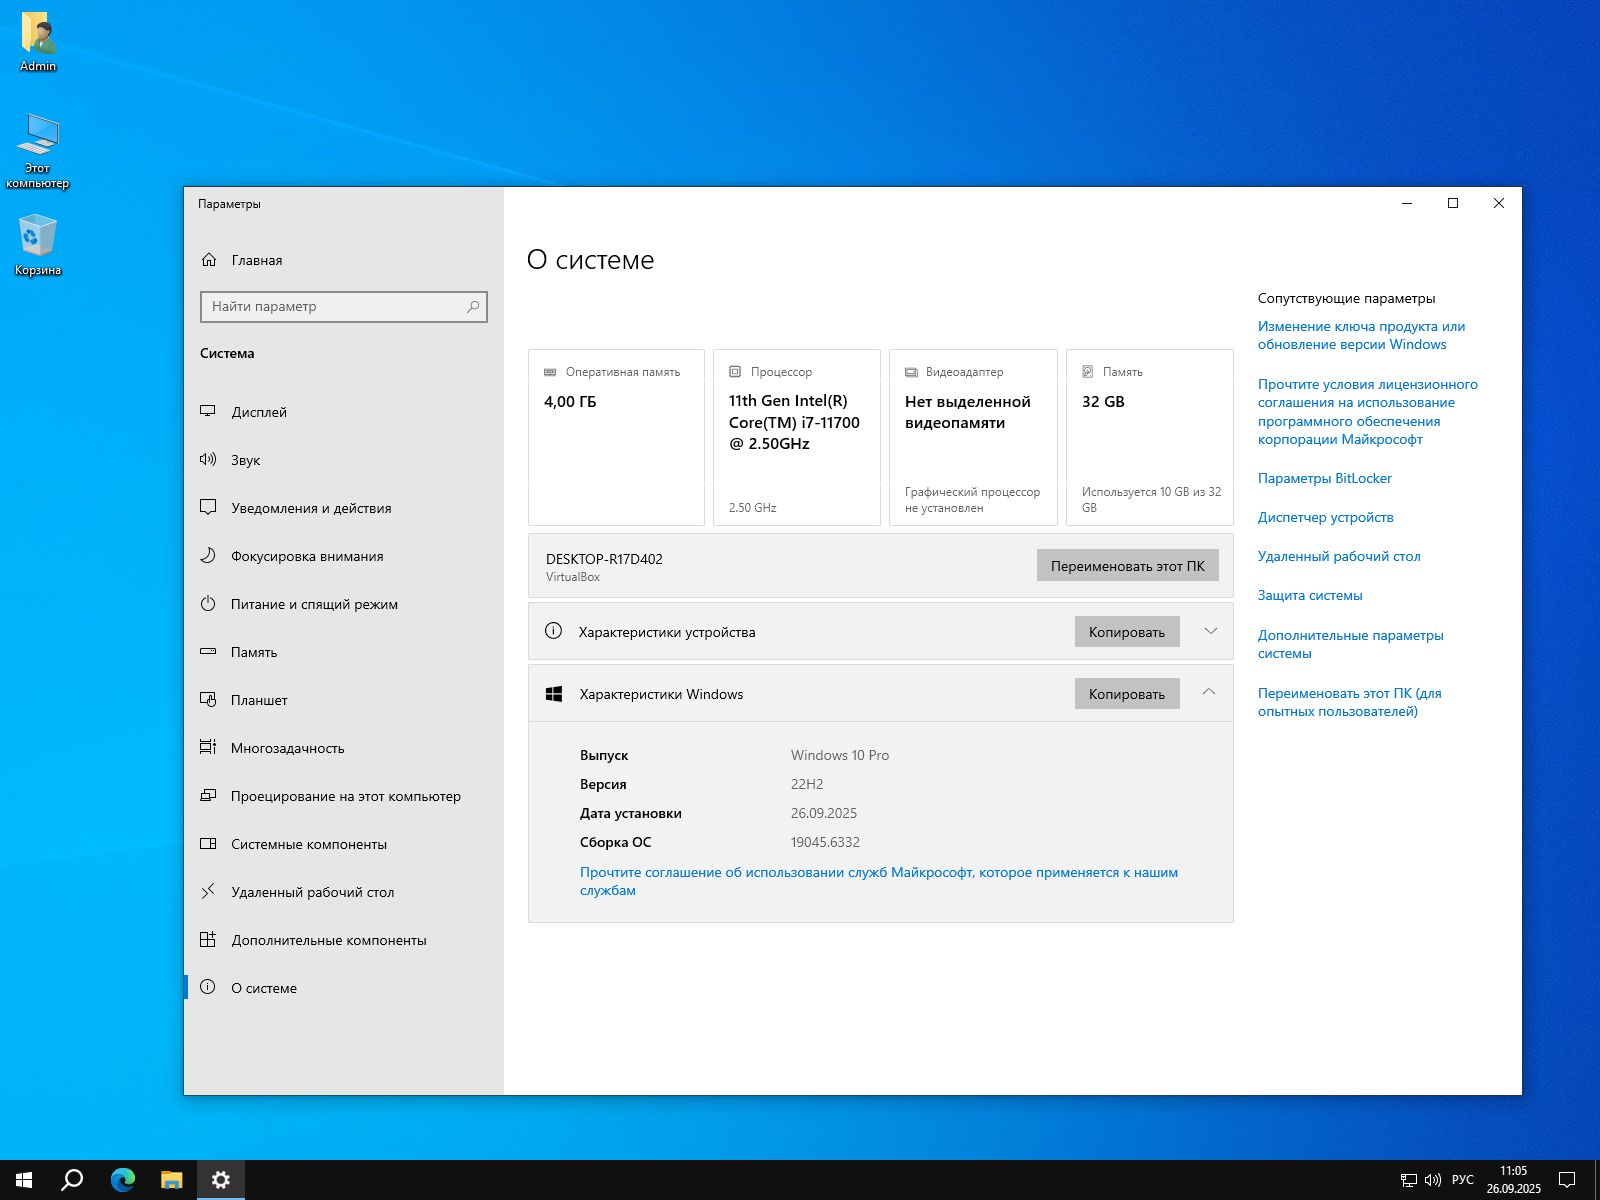Click the Найти параметр search field
Screen dimensions: 1600x1200
(x=335, y=307)
